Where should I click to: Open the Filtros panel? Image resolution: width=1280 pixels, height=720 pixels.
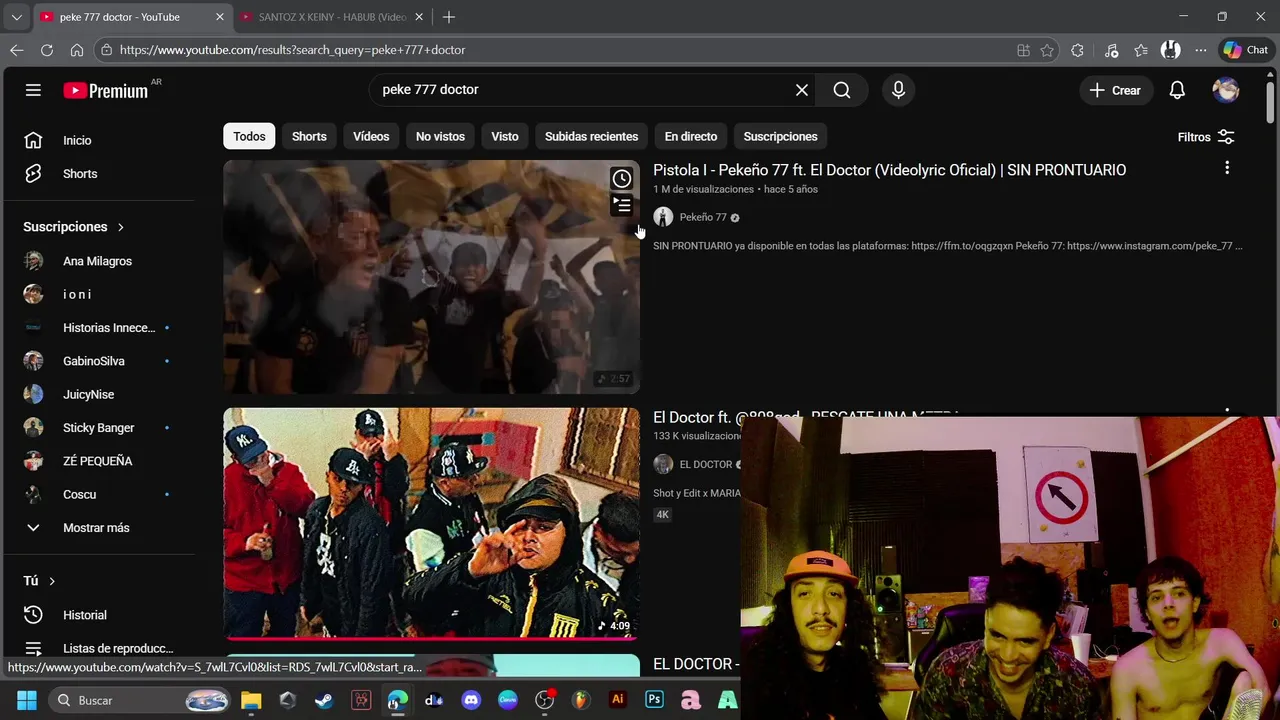click(1206, 137)
